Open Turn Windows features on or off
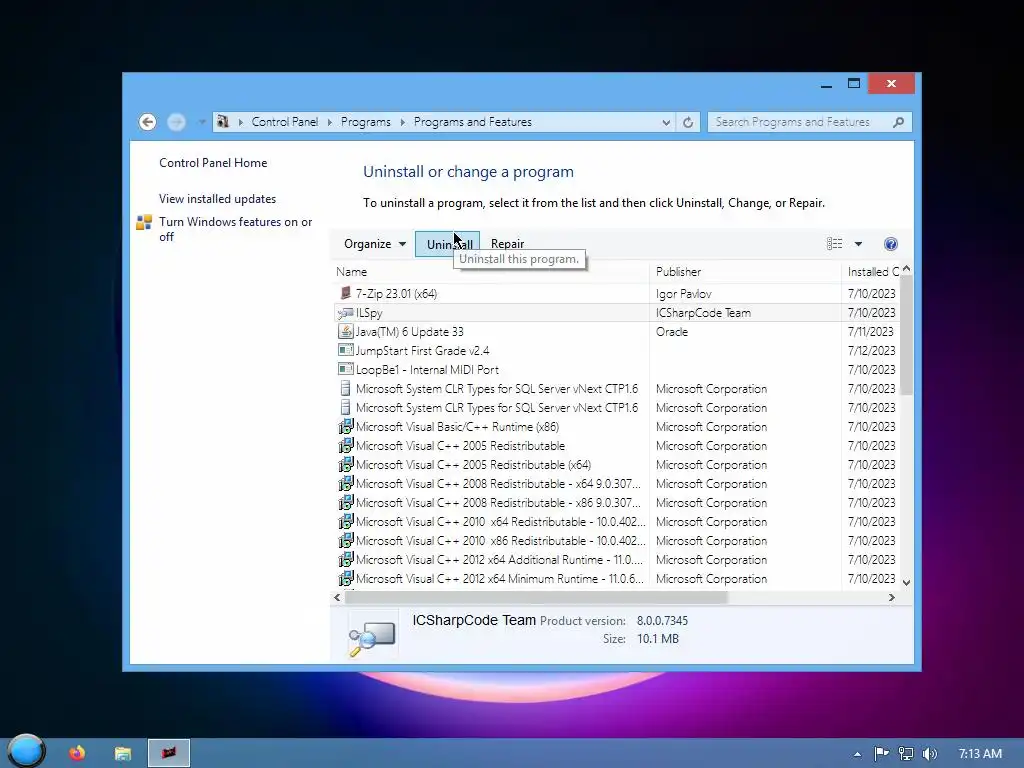 pos(236,229)
